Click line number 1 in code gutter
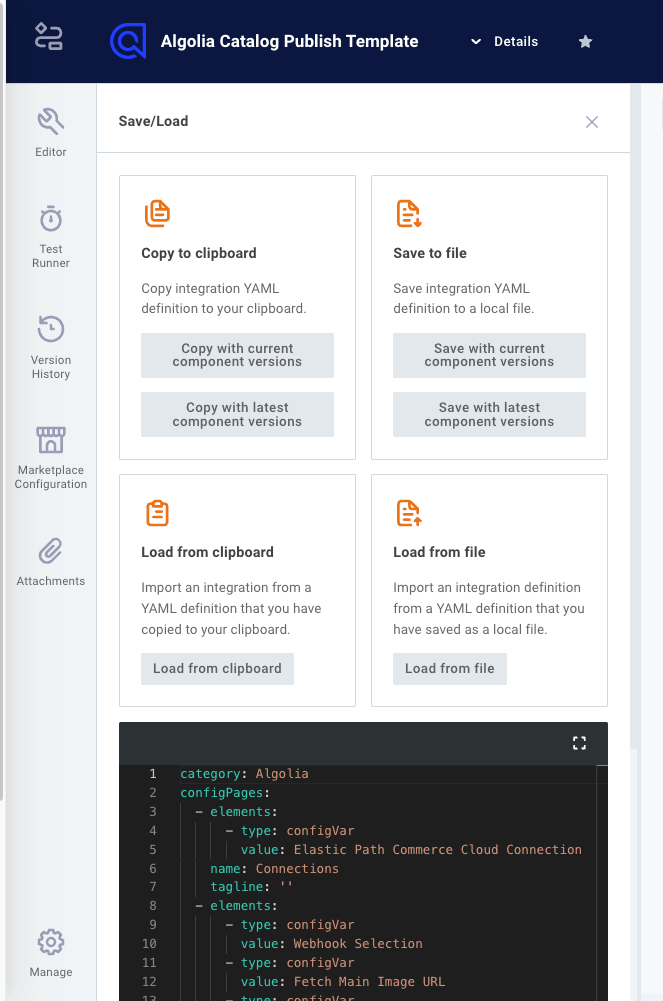Screen dimensions: 663x1001 (x=153, y=774)
